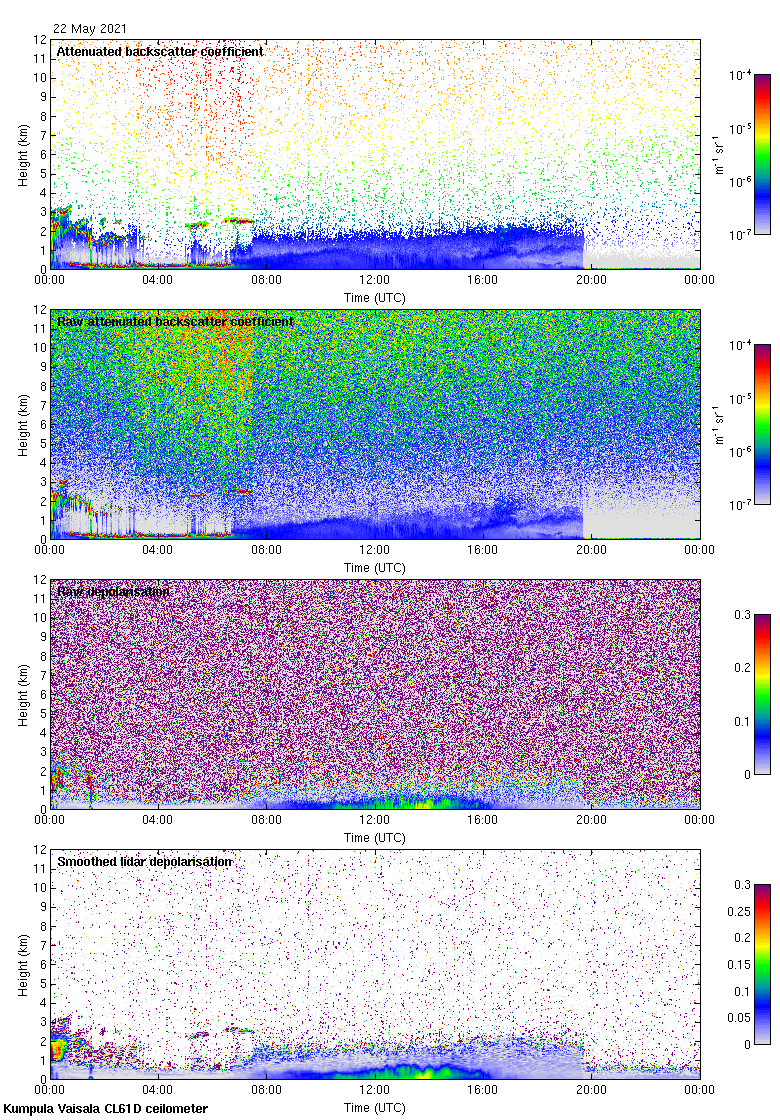Click the colour bar beside Raw depolarisation plot
This screenshot has height=1120, width=780.
pos(762,694)
